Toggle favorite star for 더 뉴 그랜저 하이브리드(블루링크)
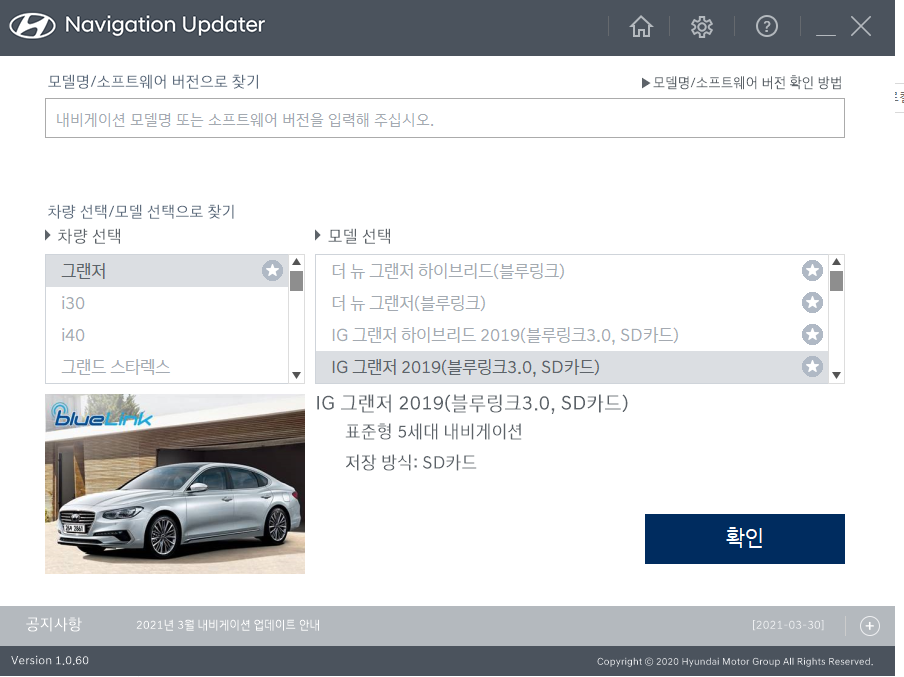Screen dimensions: 904x677 [x=812, y=270]
